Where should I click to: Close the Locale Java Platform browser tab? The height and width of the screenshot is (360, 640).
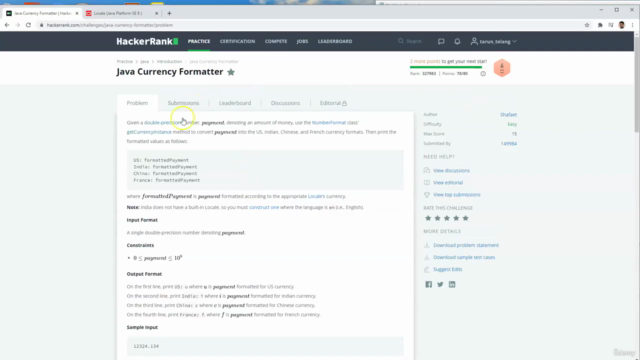156,13
